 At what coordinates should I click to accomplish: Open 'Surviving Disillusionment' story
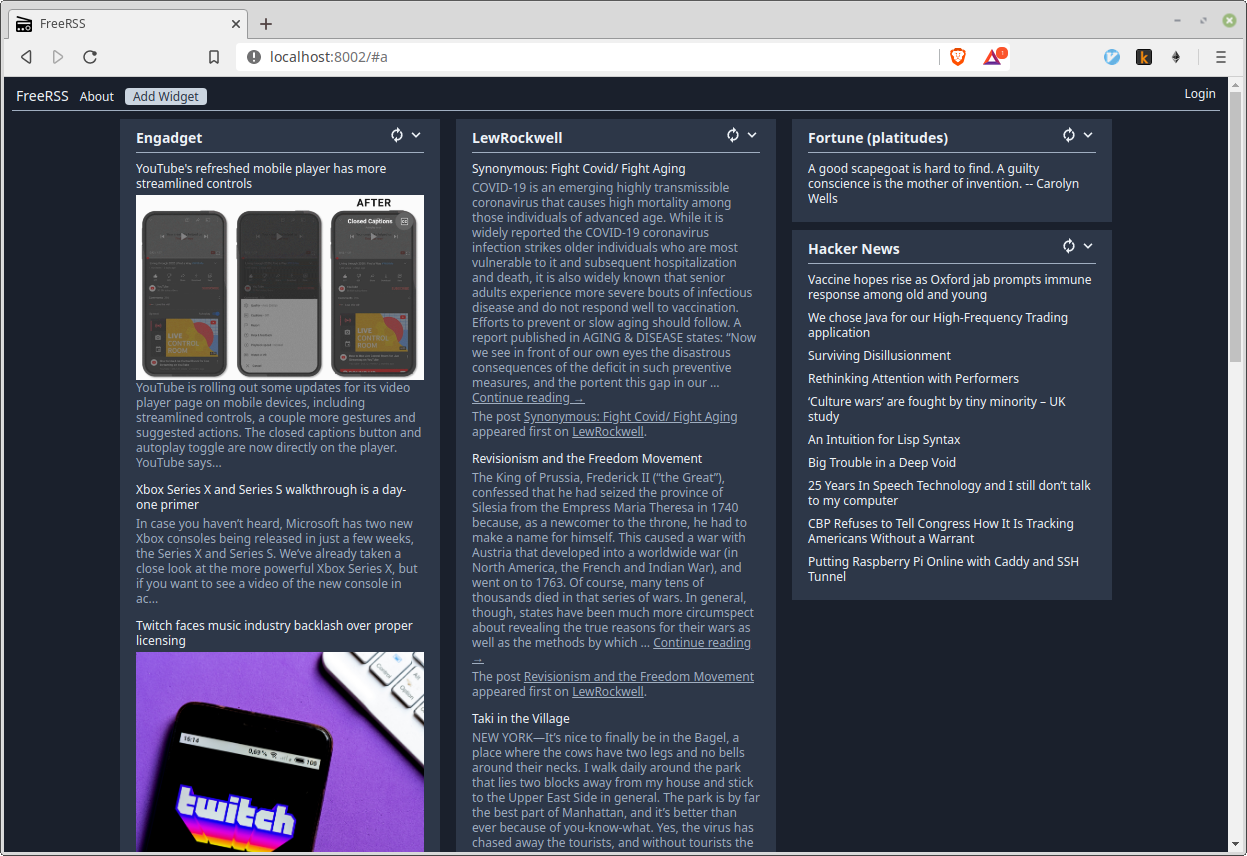click(879, 356)
